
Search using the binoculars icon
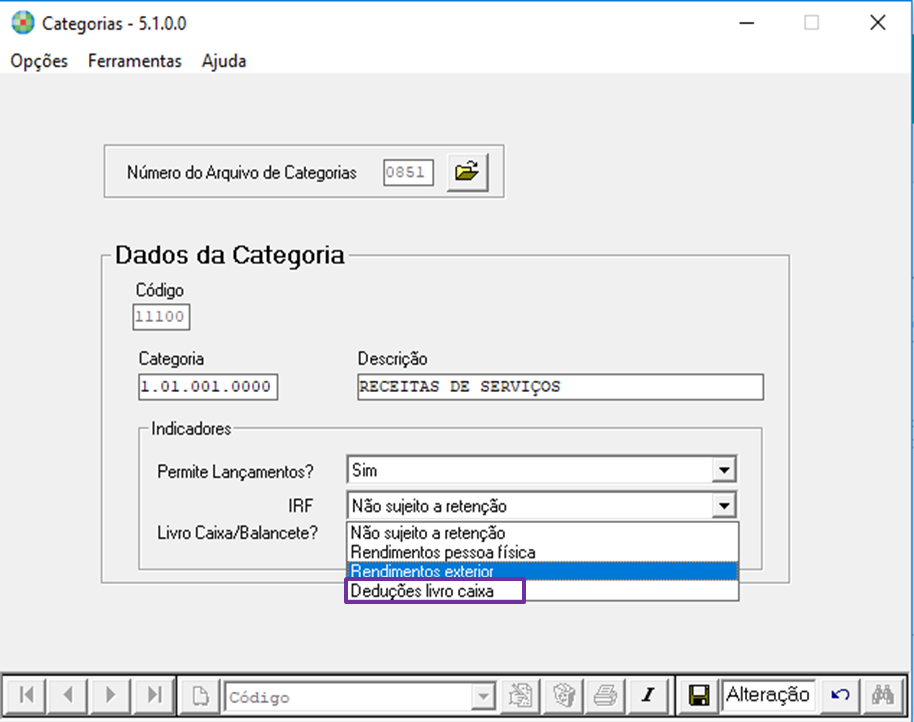click(883, 695)
